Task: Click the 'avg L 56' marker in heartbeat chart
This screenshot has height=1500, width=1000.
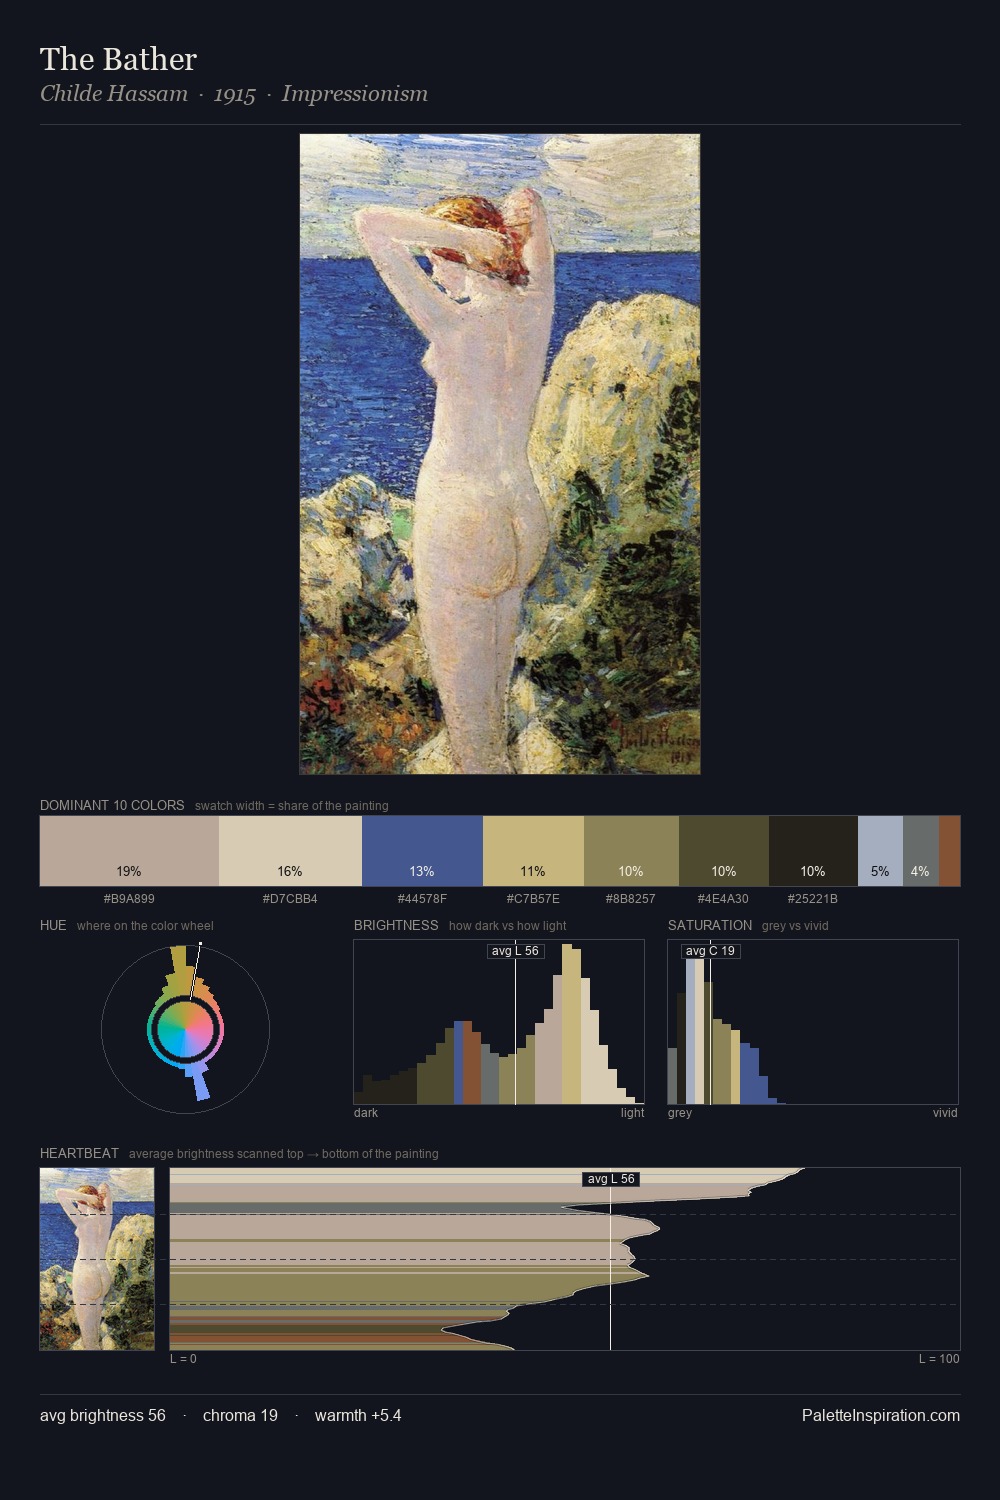Action: coord(611,1179)
